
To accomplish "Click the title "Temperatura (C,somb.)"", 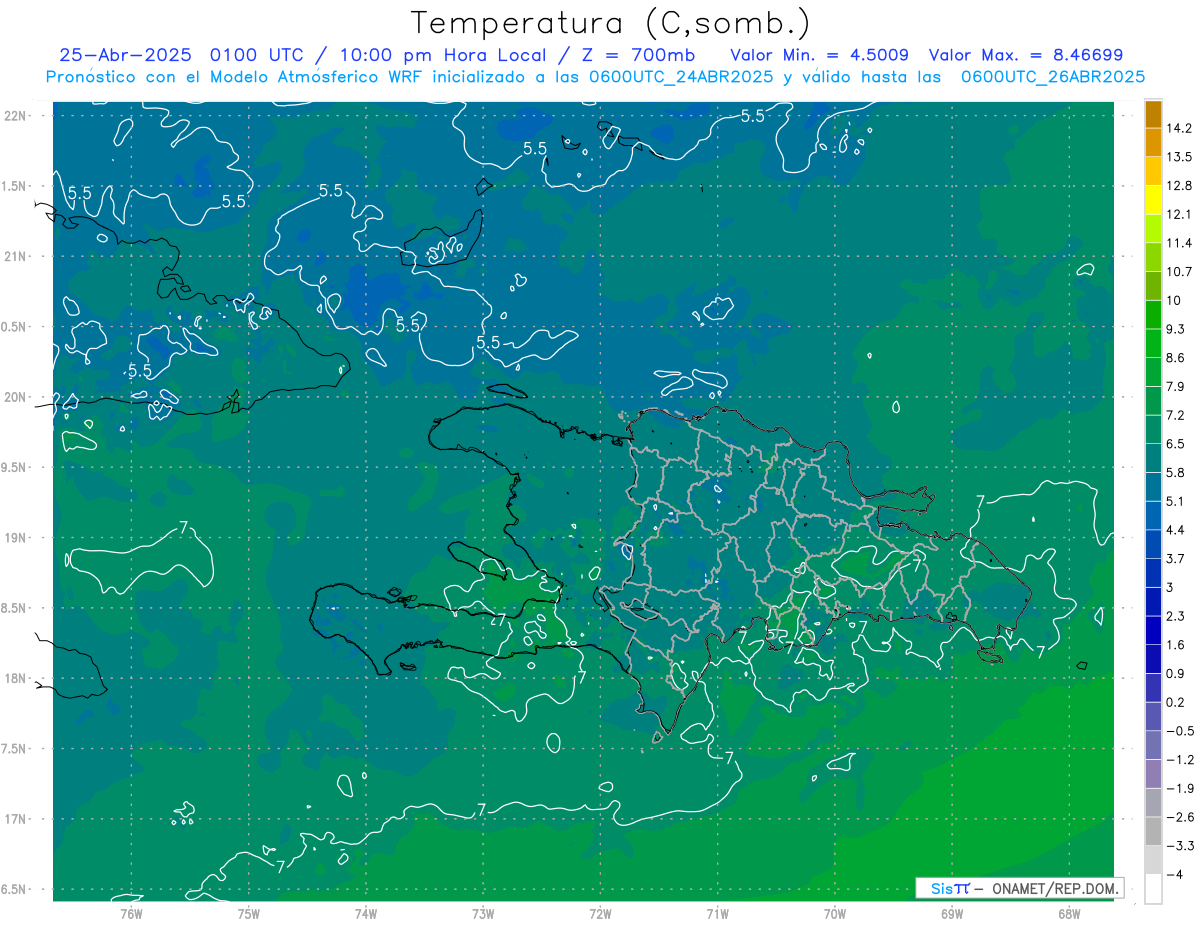I will tap(610, 22).
